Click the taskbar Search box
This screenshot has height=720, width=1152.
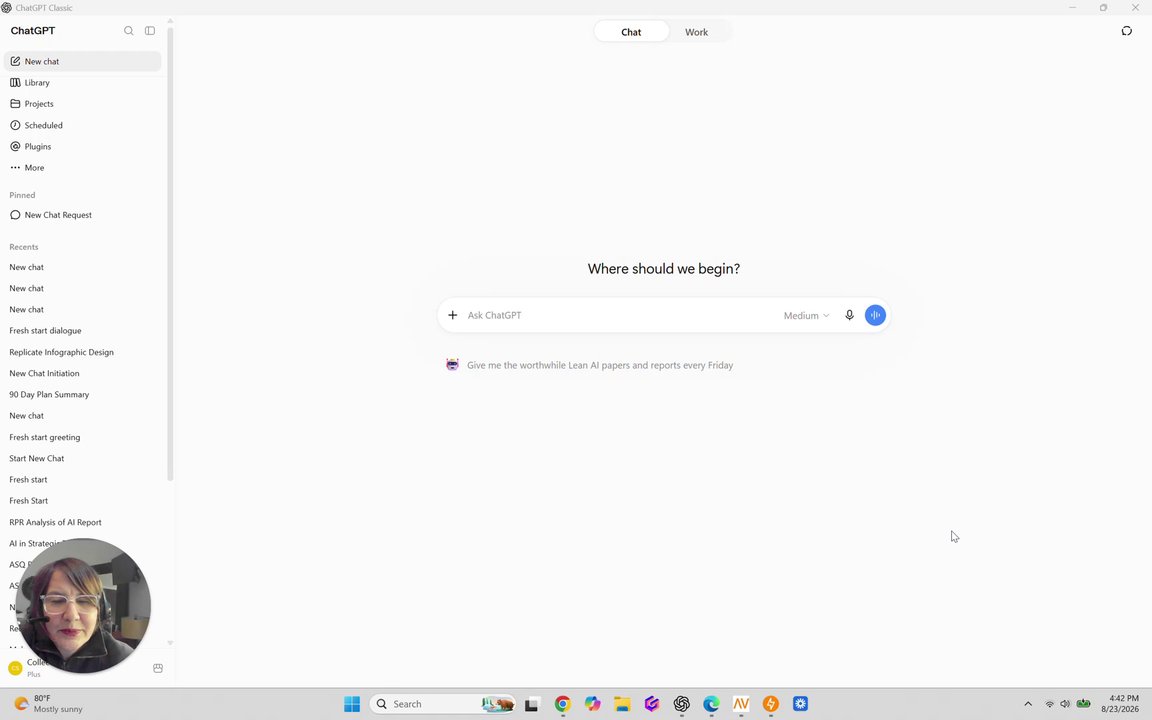coord(443,704)
